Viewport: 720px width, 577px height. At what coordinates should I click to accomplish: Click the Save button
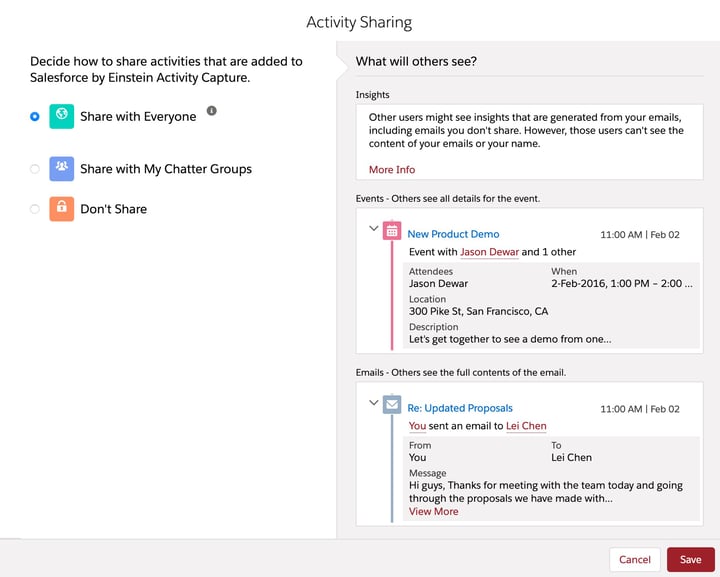coord(691,560)
